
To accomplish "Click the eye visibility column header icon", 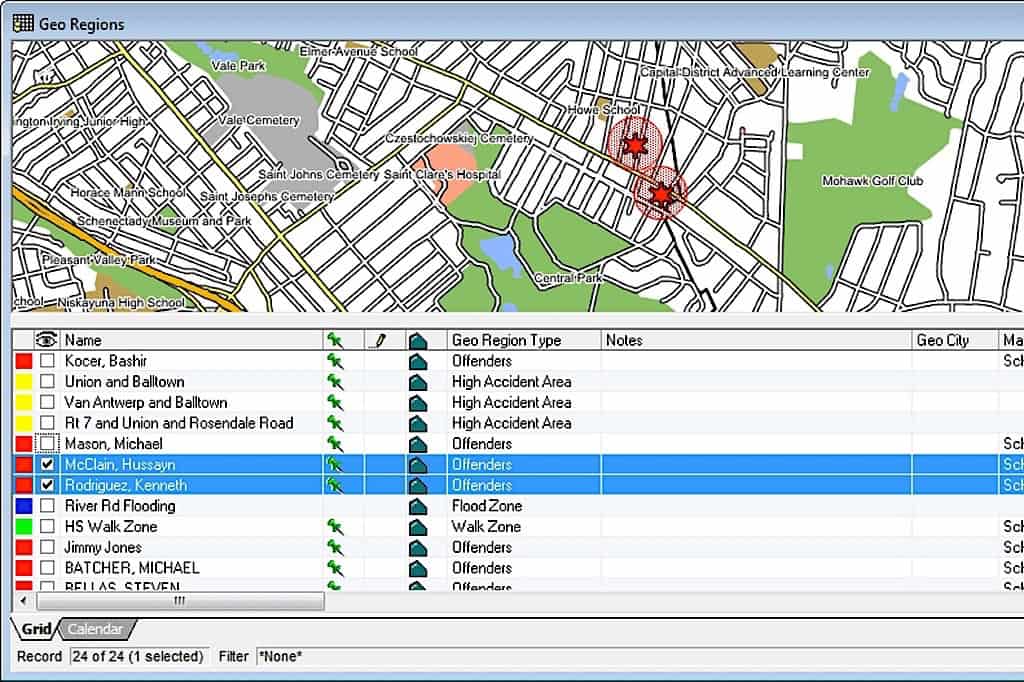I will [x=46, y=340].
